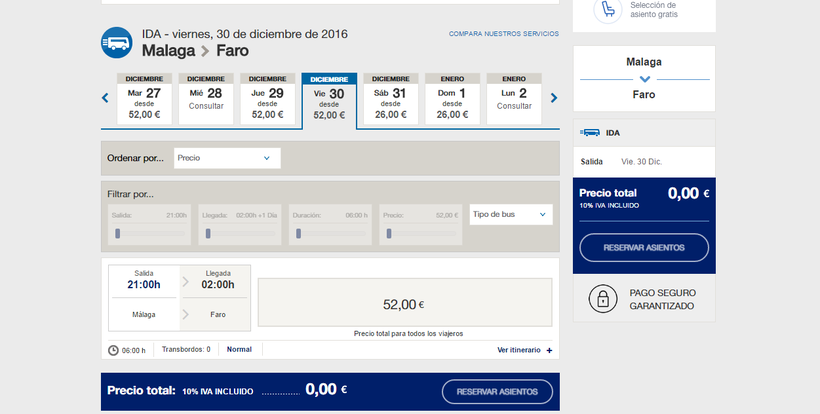Click the small bus icon next to IDA in sidebar
Screen dimensions: 820x414
pyautogui.click(x=590, y=133)
